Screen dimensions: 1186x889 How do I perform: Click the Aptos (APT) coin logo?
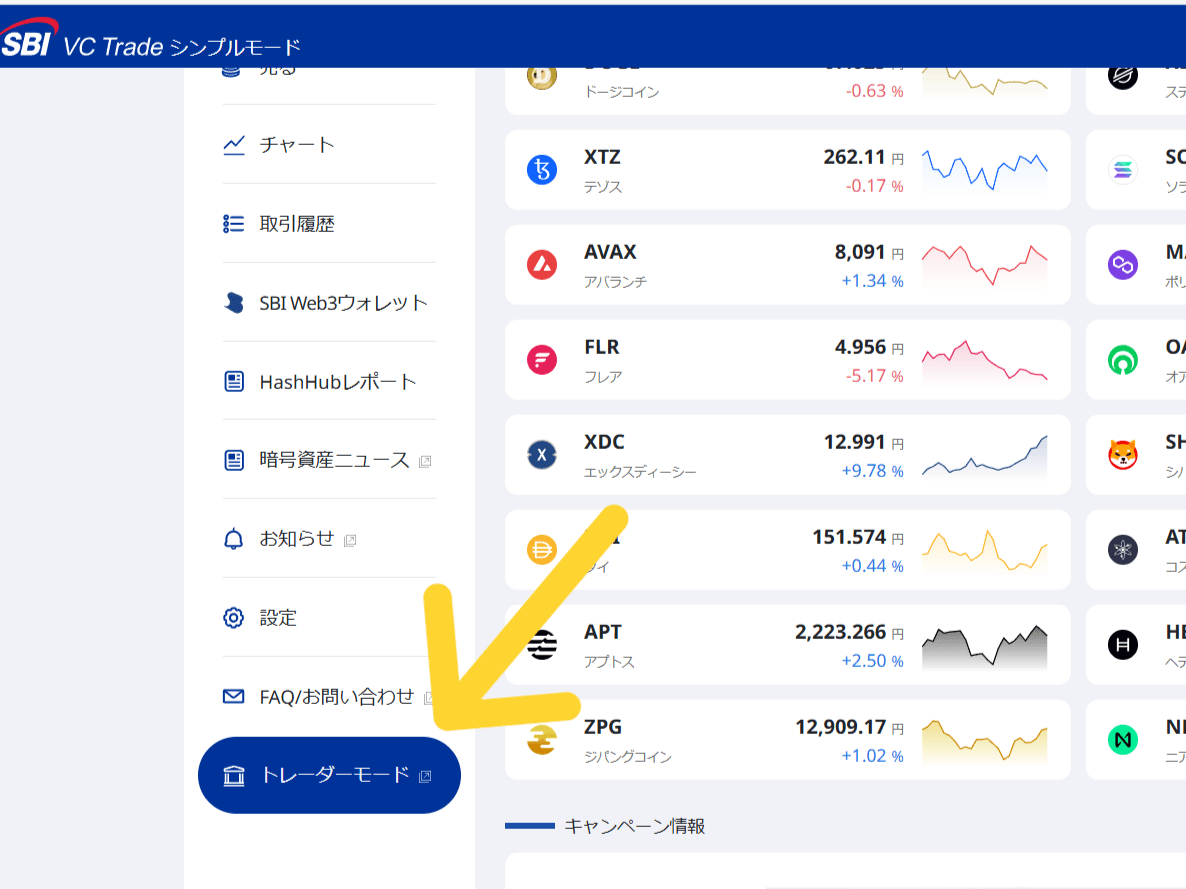click(541, 644)
